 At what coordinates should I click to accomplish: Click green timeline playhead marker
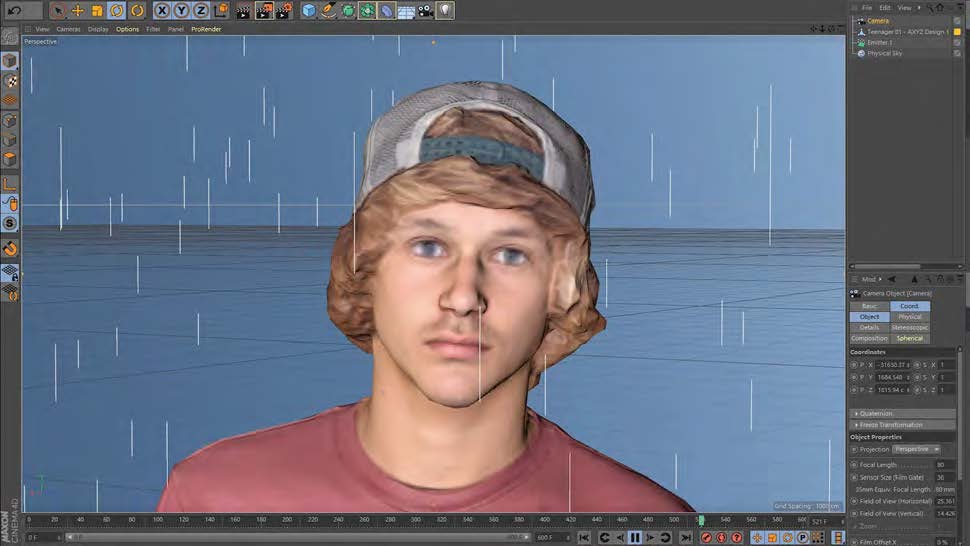point(701,521)
